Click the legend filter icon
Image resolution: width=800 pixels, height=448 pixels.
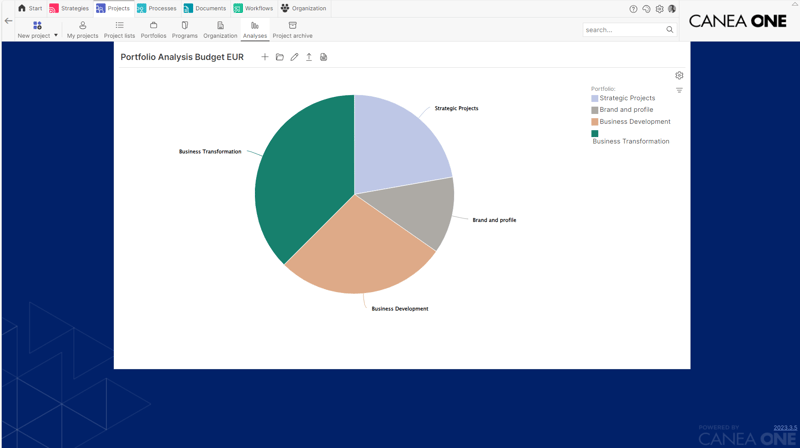coord(679,90)
